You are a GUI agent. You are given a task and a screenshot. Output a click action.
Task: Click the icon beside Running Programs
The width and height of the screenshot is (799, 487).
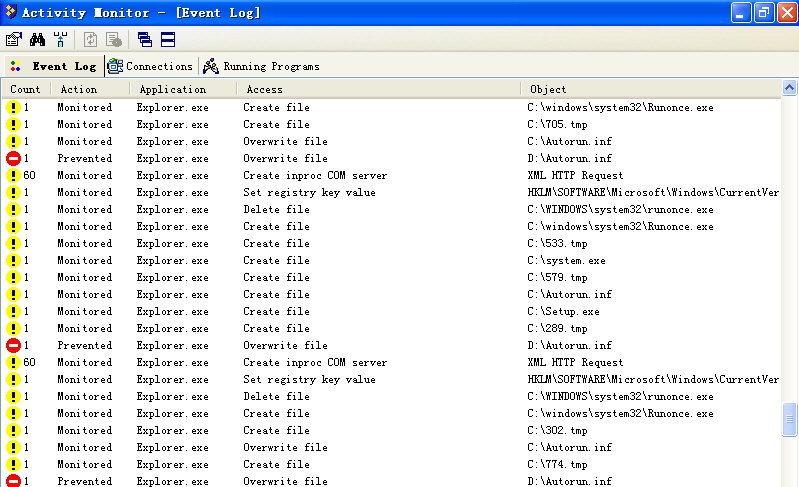(x=211, y=66)
